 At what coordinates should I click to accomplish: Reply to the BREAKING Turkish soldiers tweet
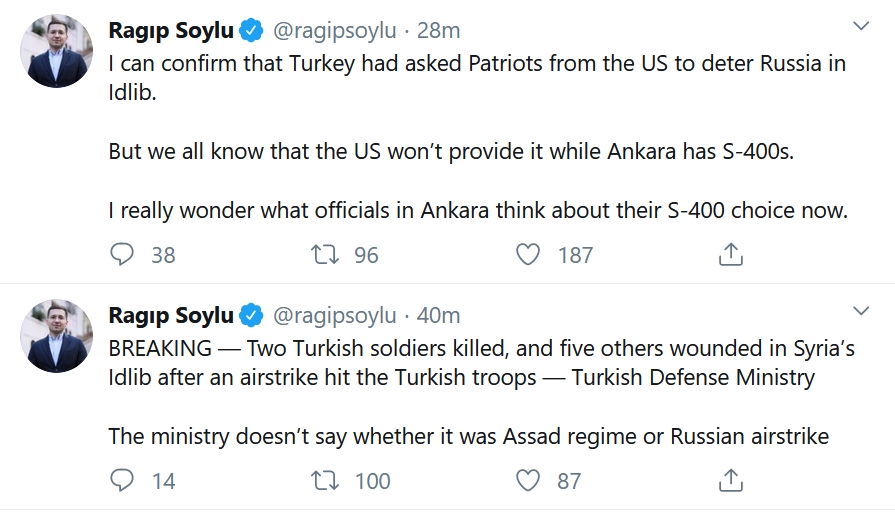pos(122,481)
